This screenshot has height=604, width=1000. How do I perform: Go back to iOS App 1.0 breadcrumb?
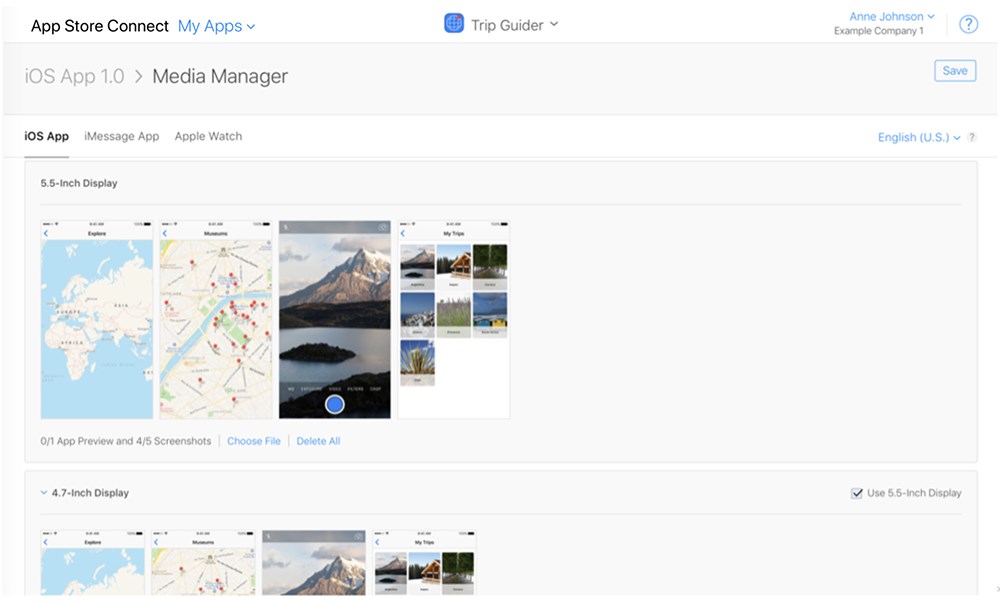pos(74,76)
